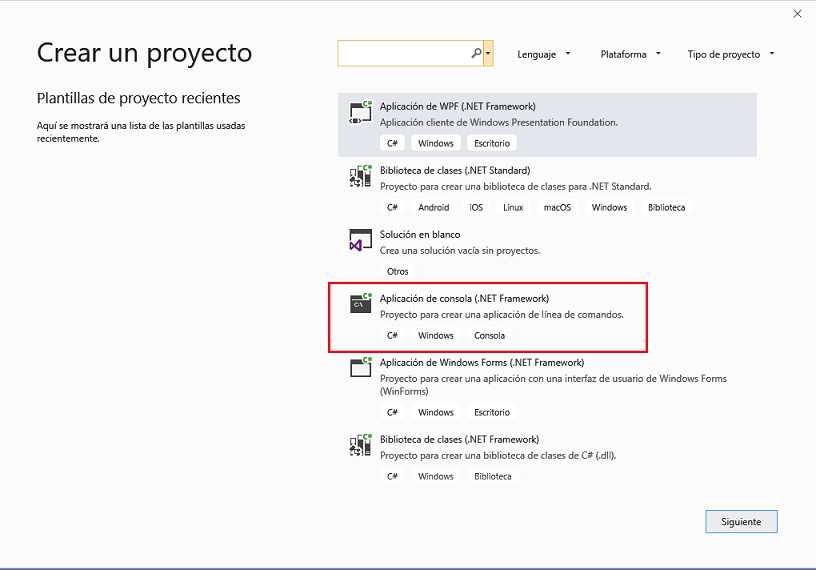Image resolution: width=816 pixels, height=570 pixels.
Task: Click the WPF application template icon
Action: coord(360,112)
